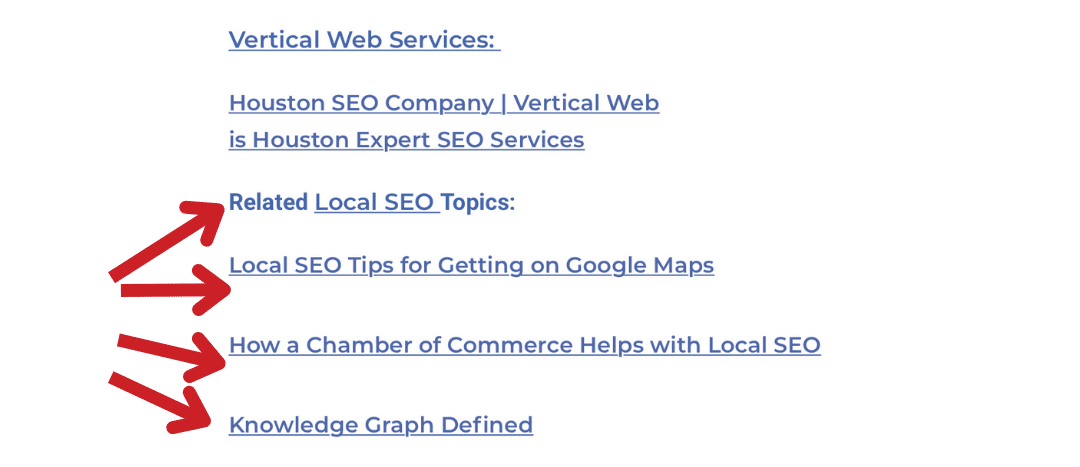Open How a Chamber of Commerce Helps link
This screenshot has width=1080, height=467.
pos(524,346)
